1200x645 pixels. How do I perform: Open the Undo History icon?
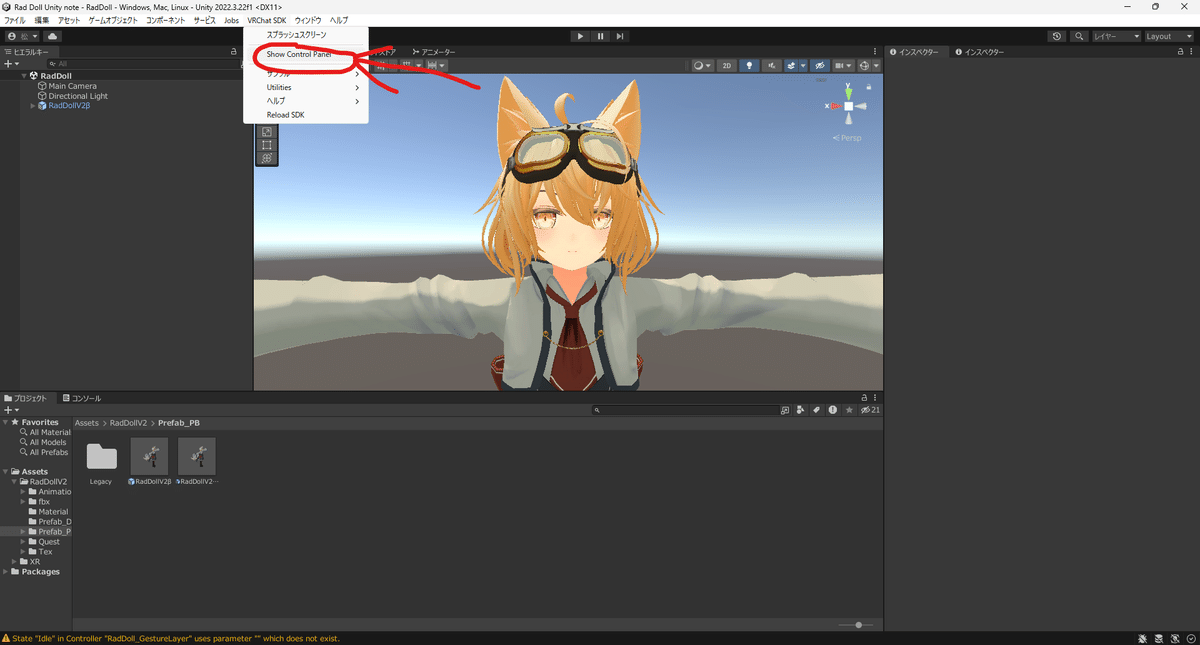[x=1058, y=36]
